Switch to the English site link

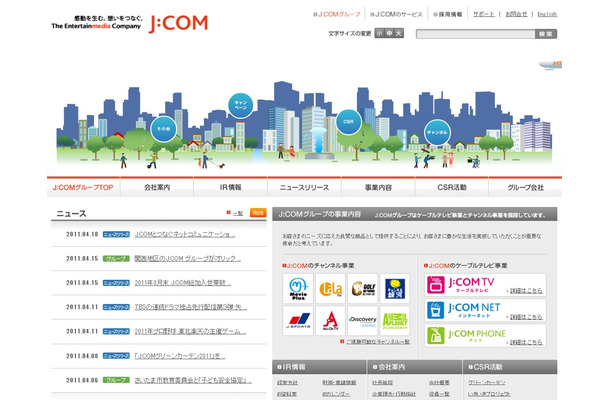coord(547,14)
